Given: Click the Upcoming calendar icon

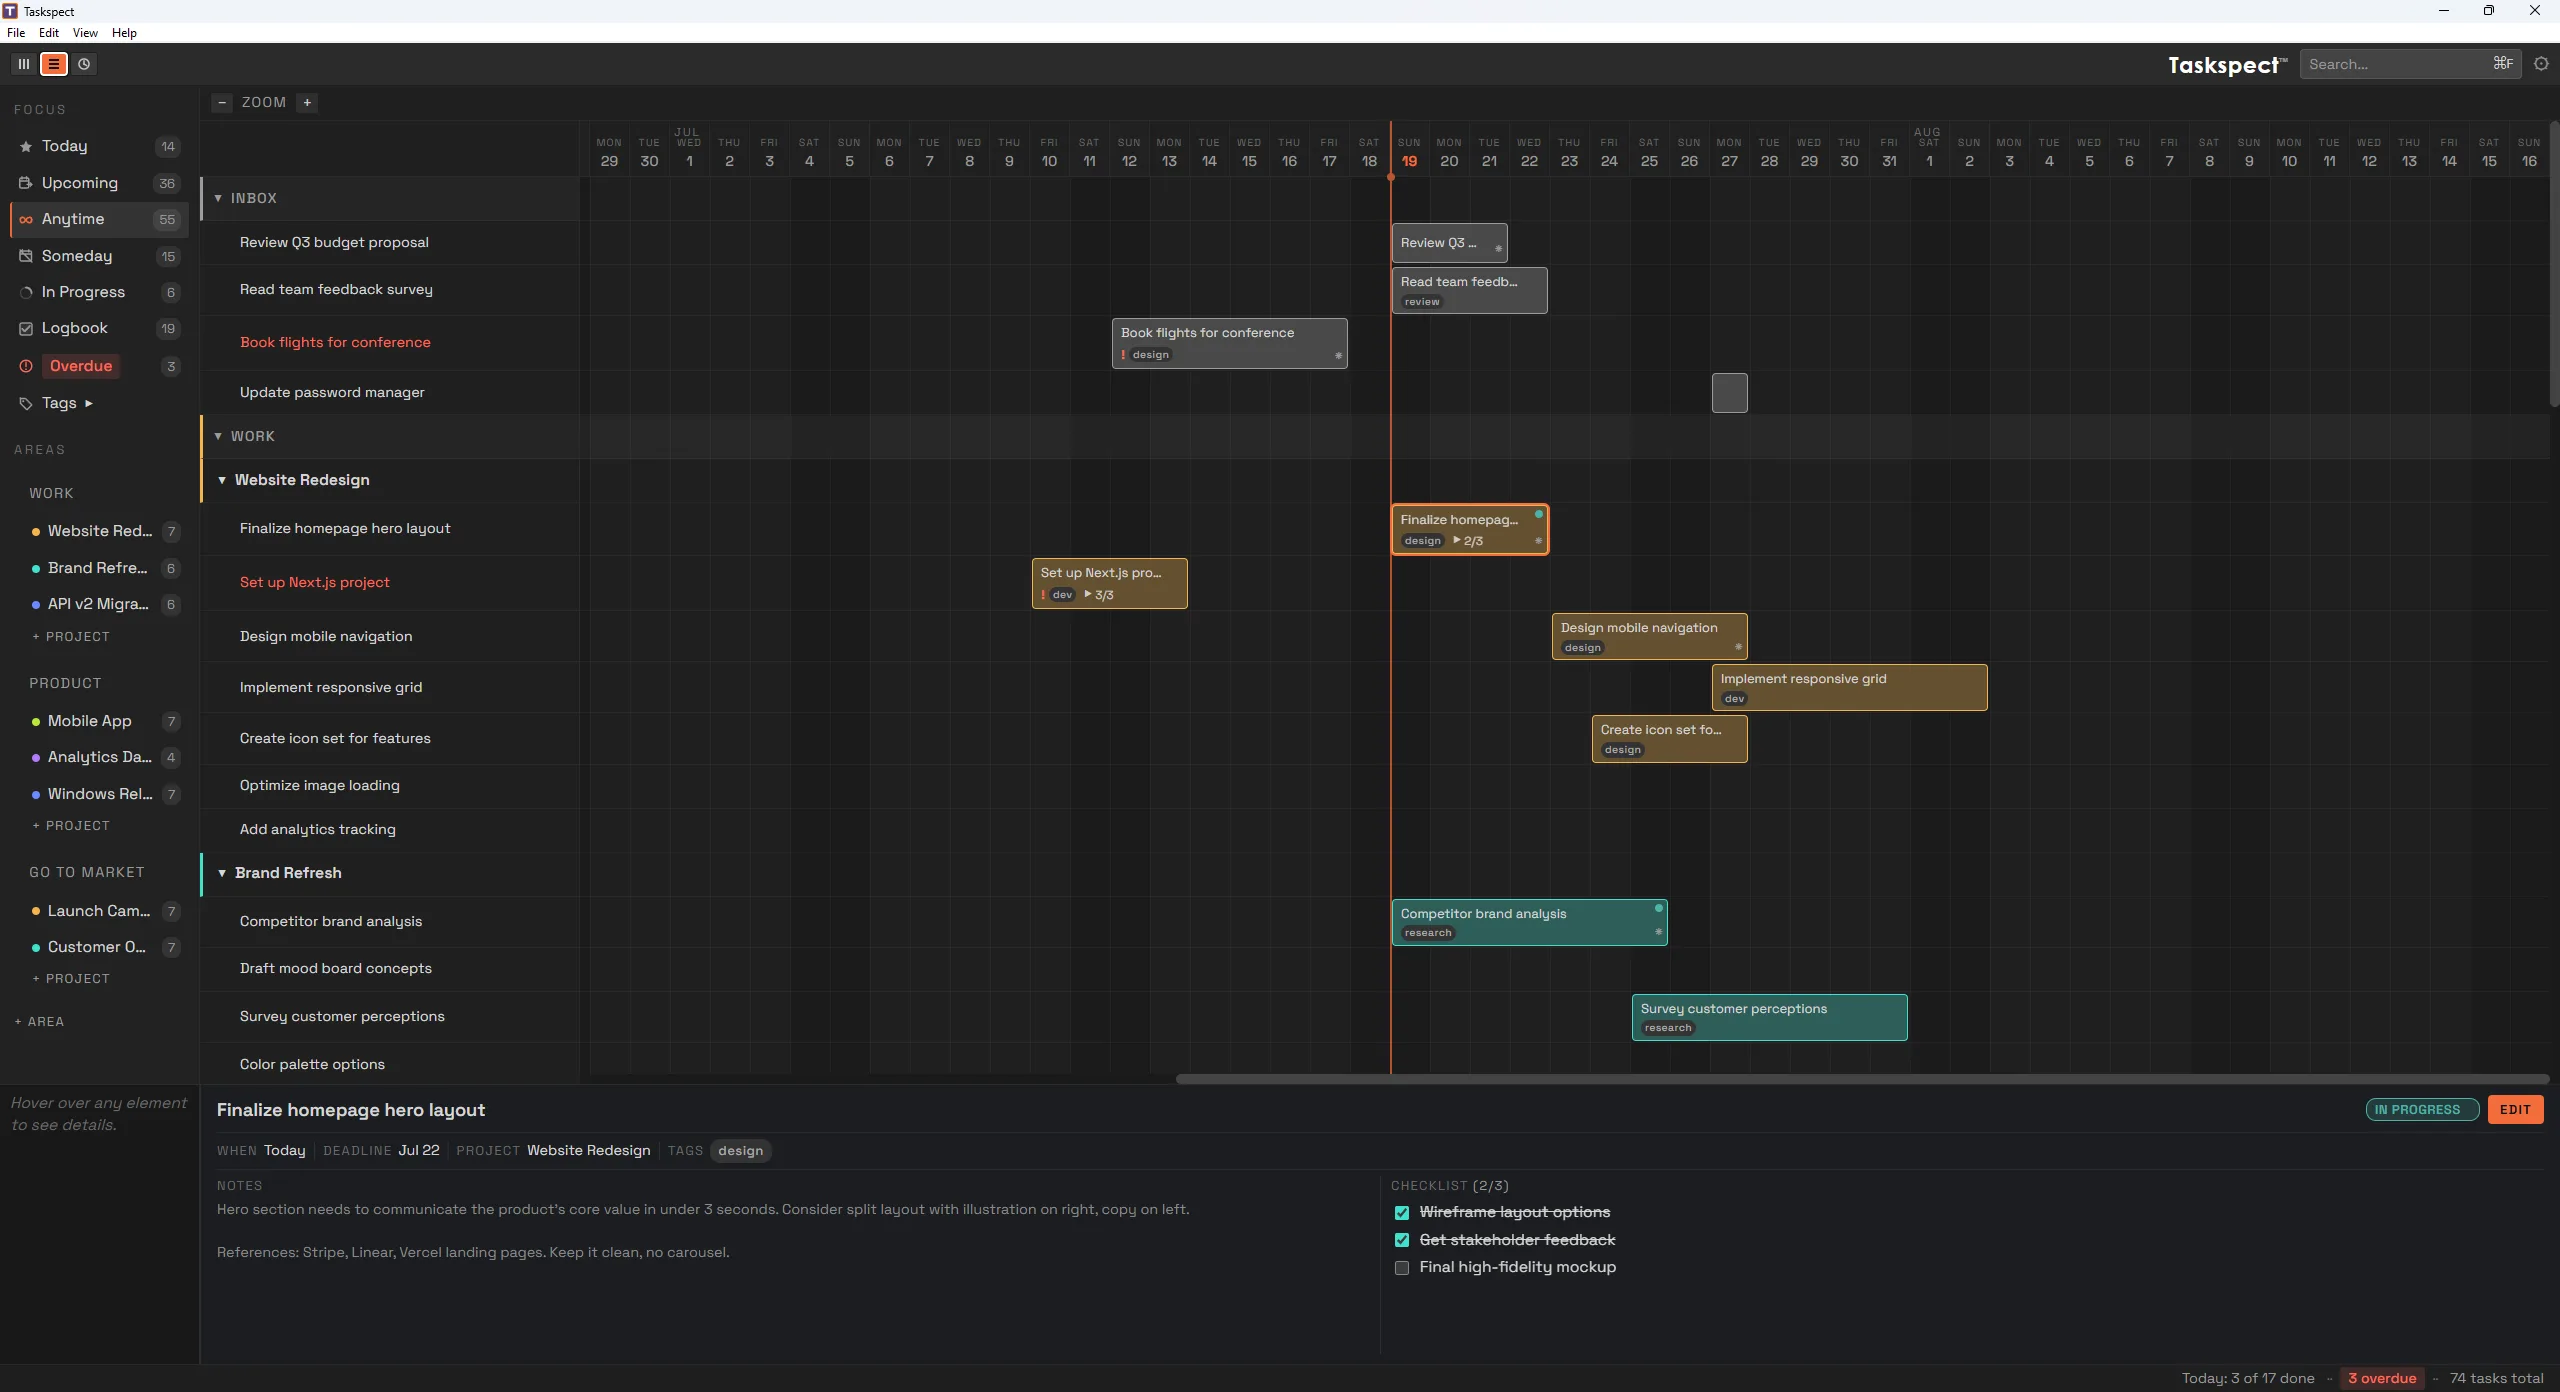Looking at the screenshot, I should click(26, 183).
